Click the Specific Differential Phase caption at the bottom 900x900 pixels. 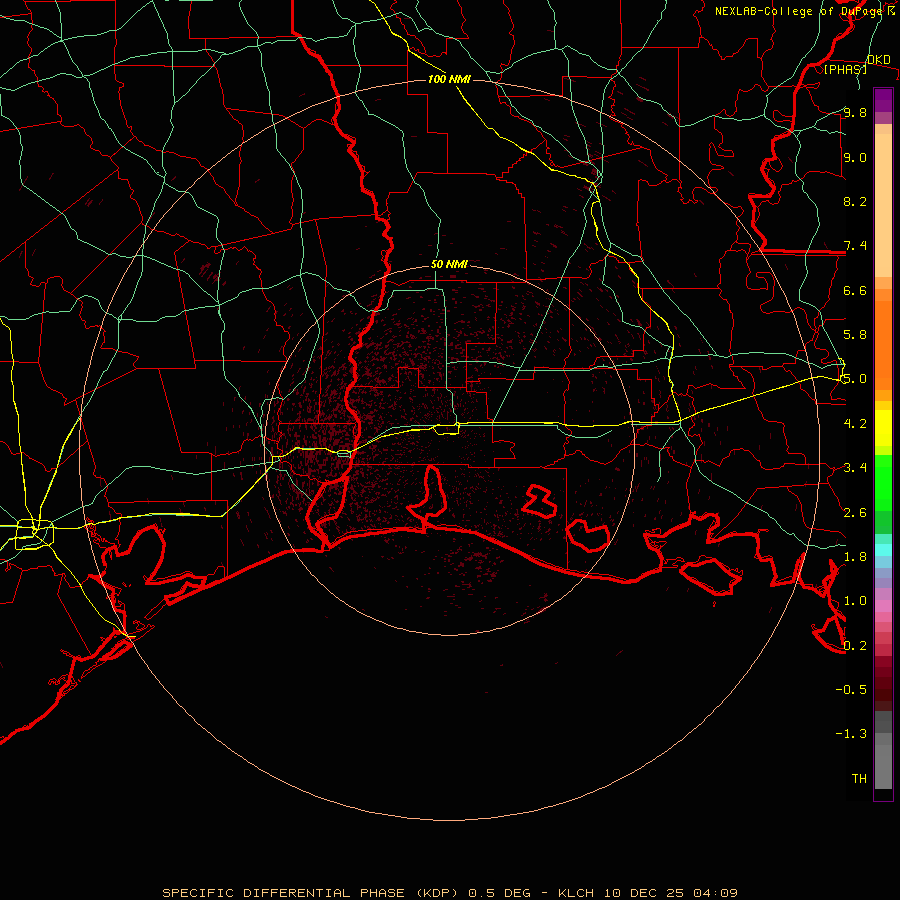(449, 893)
